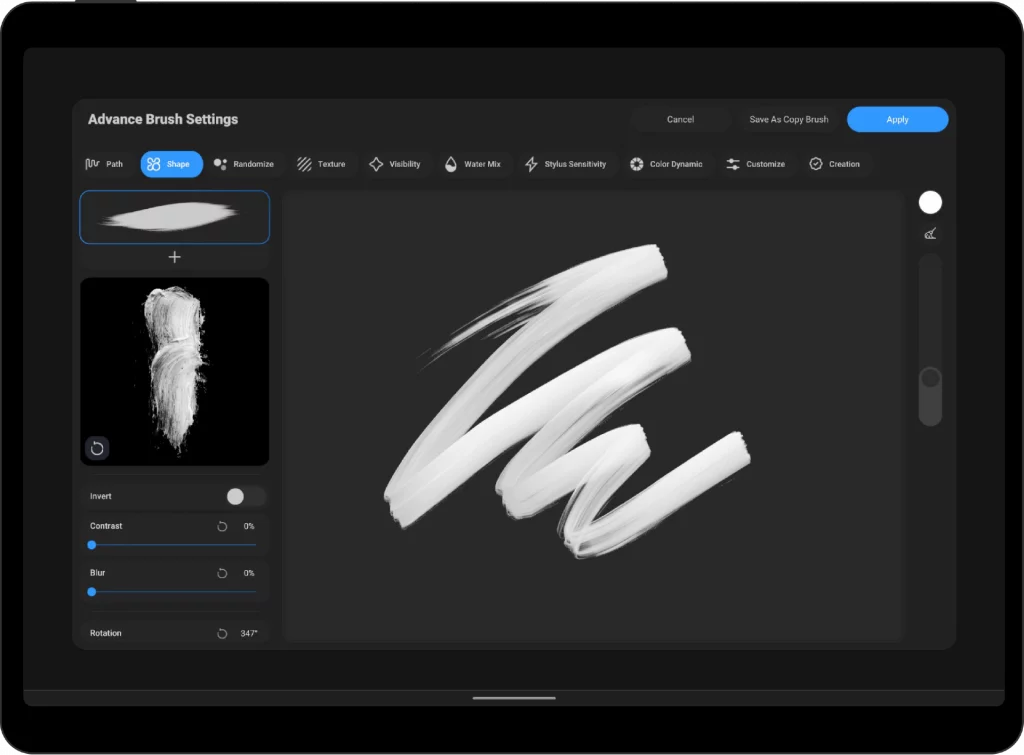Select the brush stroke thumbnail
This screenshot has width=1024, height=755.
coord(174,217)
